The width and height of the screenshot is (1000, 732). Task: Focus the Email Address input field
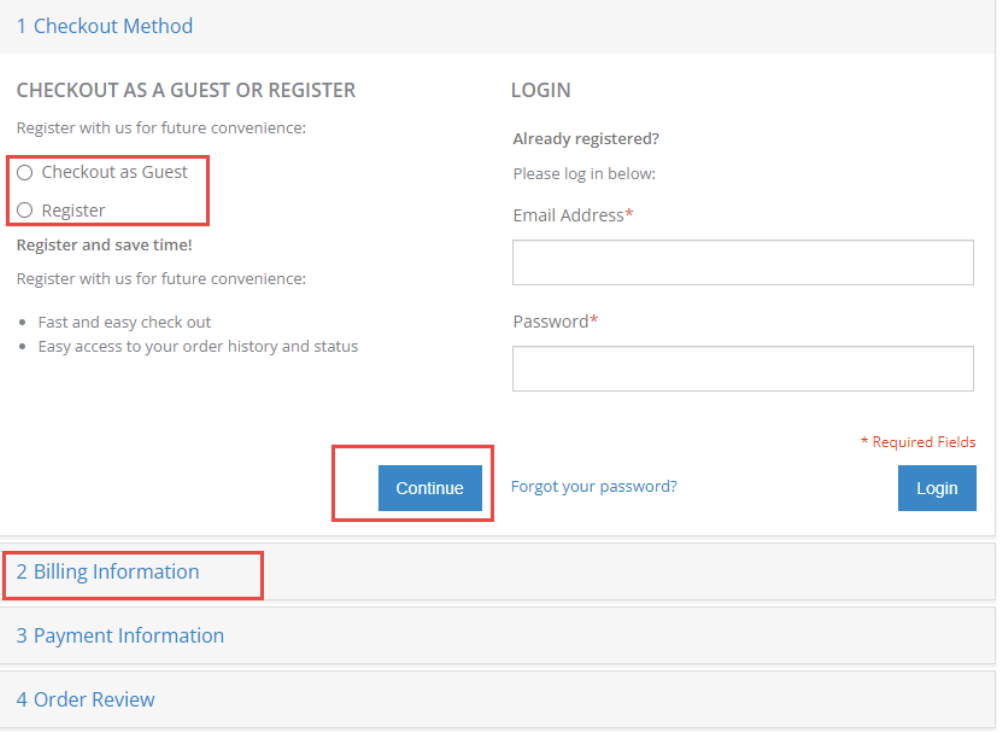pyautogui.click(x=742, y=262)
